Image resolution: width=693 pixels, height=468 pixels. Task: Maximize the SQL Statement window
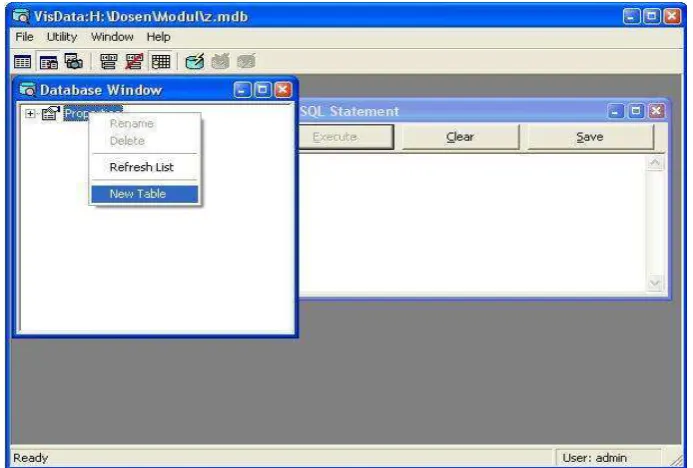636,111
